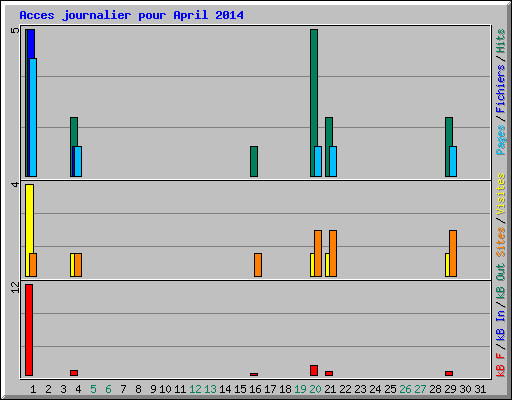Image resolution: width=512 pixels, height=400 pixels.
Task: Select the orange Sites bar for day 20
Action: click(x=318, y=253)
